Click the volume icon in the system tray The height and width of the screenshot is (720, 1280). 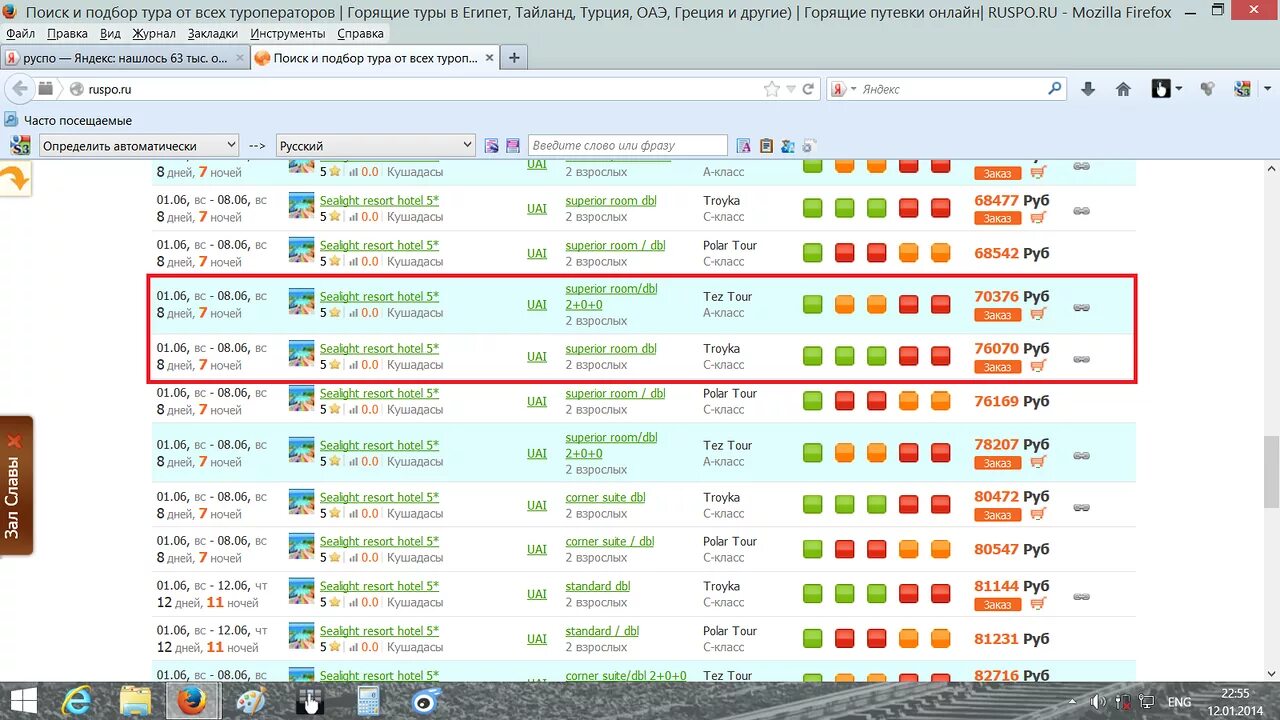pos(1098,702)
